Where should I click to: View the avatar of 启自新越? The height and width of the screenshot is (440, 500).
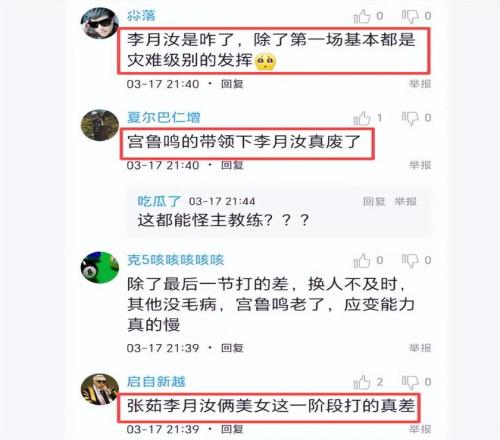click(100, 389)
